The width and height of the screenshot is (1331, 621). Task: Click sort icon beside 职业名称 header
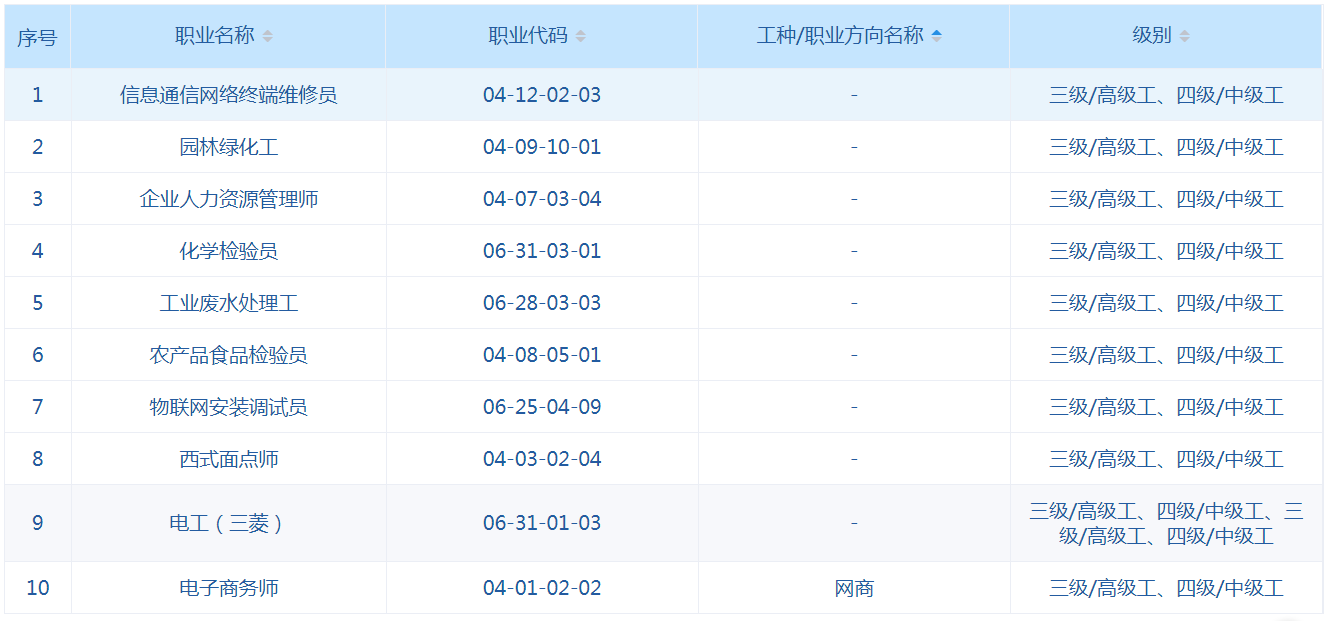[x=267, y=36]
